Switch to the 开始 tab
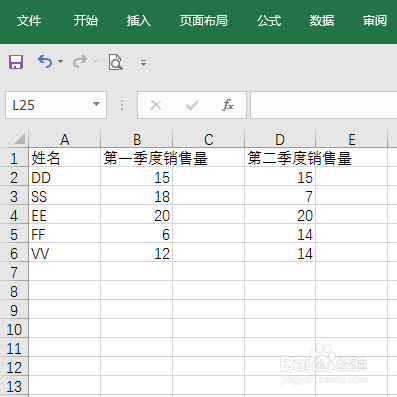This screenshot has height=397, width=397. click(x=86, y=21)
